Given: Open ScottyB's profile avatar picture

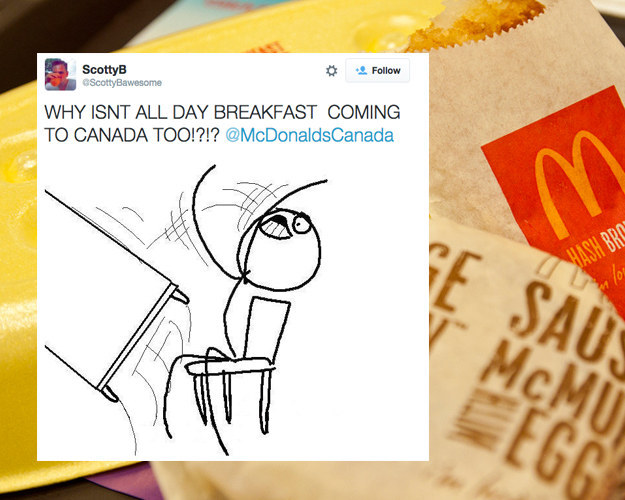Looking at the screenshot, I should [60, 74].
